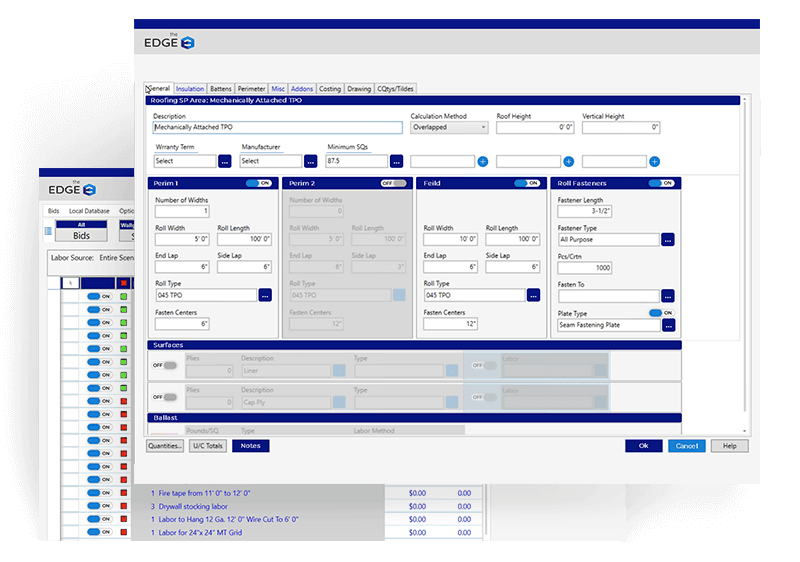Click dialog vertical scrollbar
Screen dimensions: 800x562
click(x=744, y=265)
